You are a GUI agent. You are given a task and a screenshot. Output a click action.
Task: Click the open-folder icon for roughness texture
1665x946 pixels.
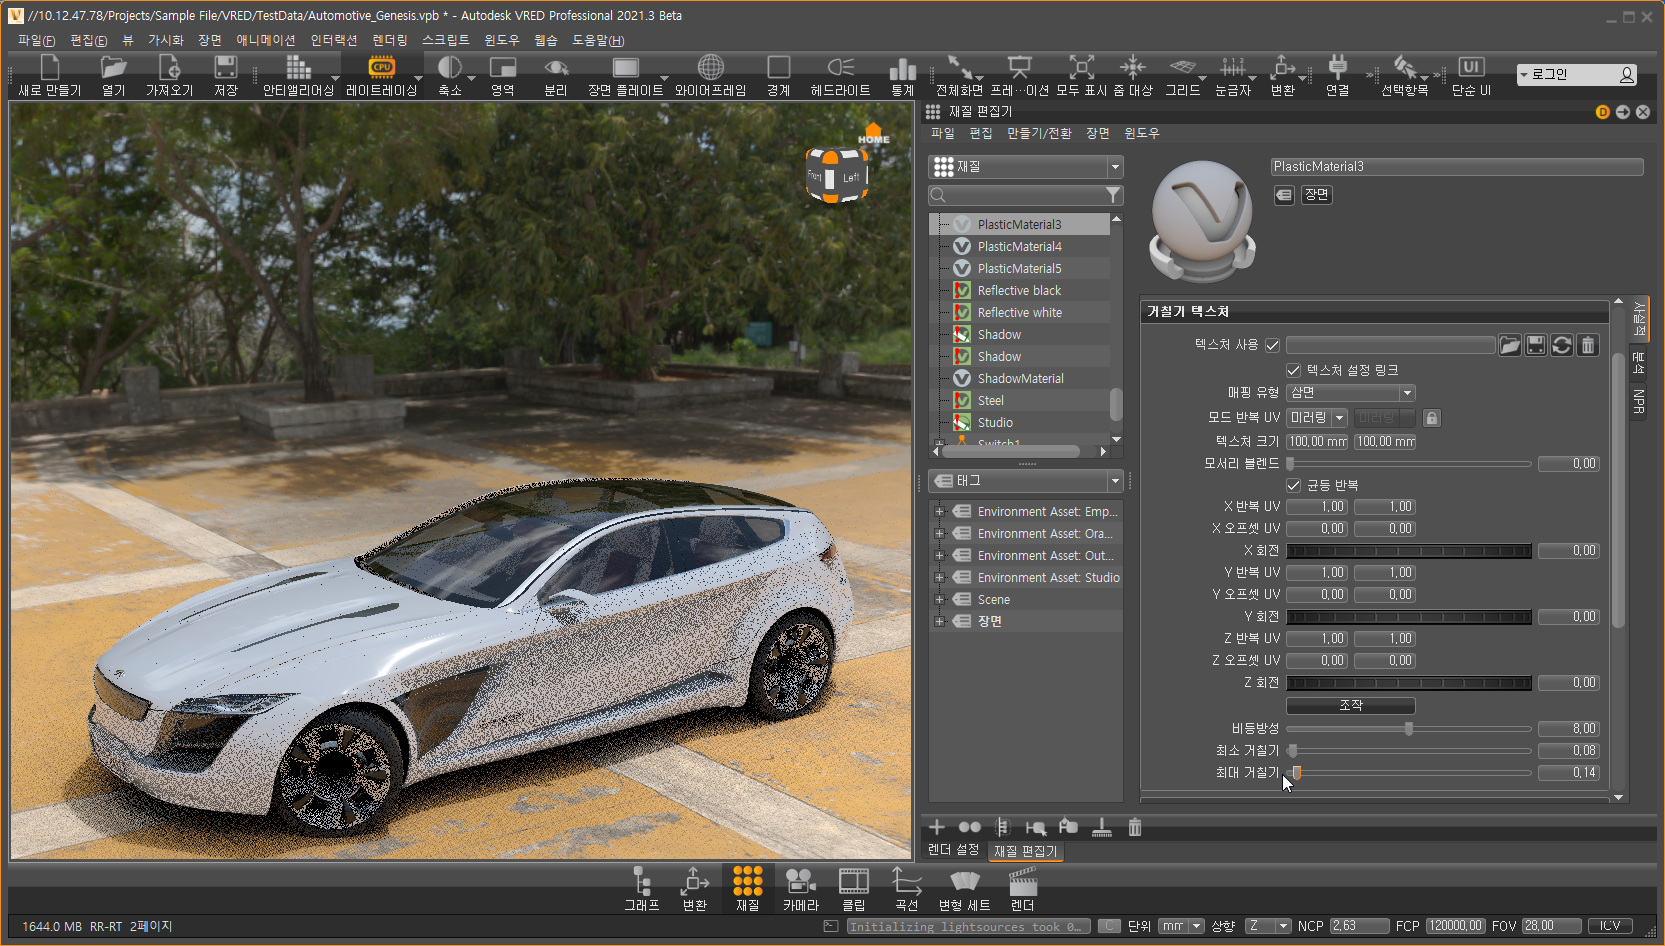click(1510, 345)
